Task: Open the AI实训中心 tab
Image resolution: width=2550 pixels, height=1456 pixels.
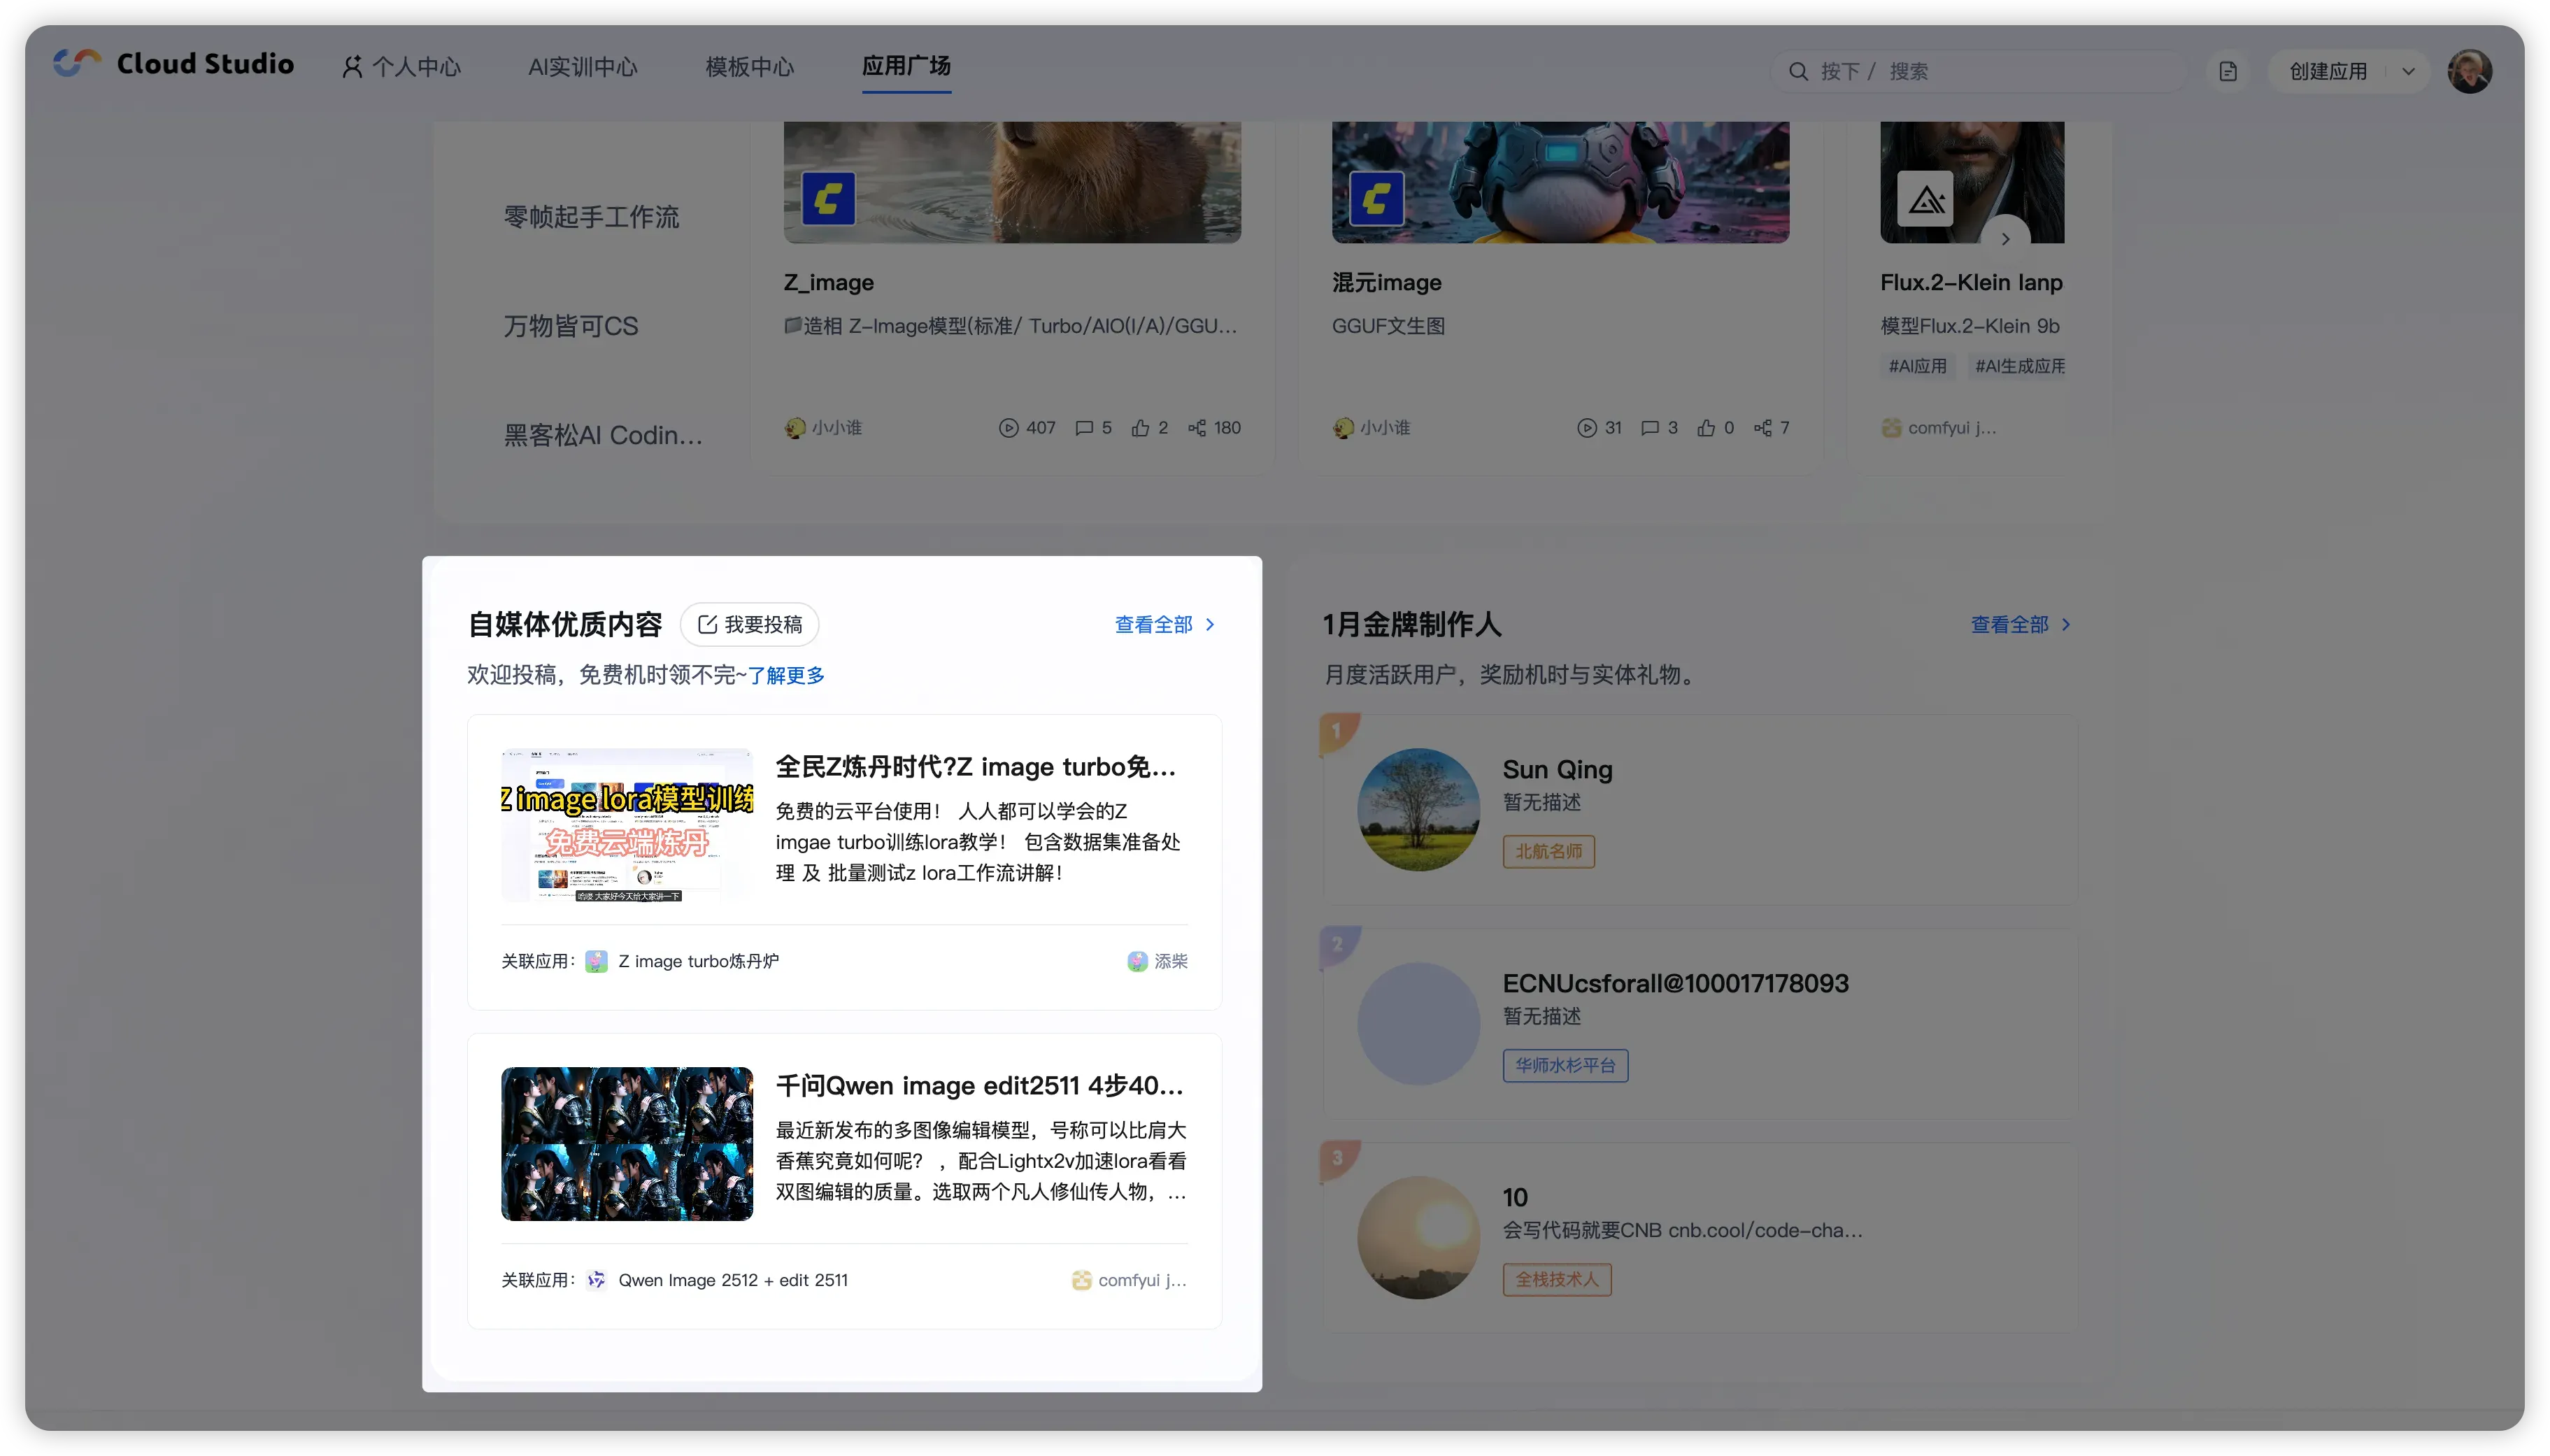Action: (x=582, y=67)
